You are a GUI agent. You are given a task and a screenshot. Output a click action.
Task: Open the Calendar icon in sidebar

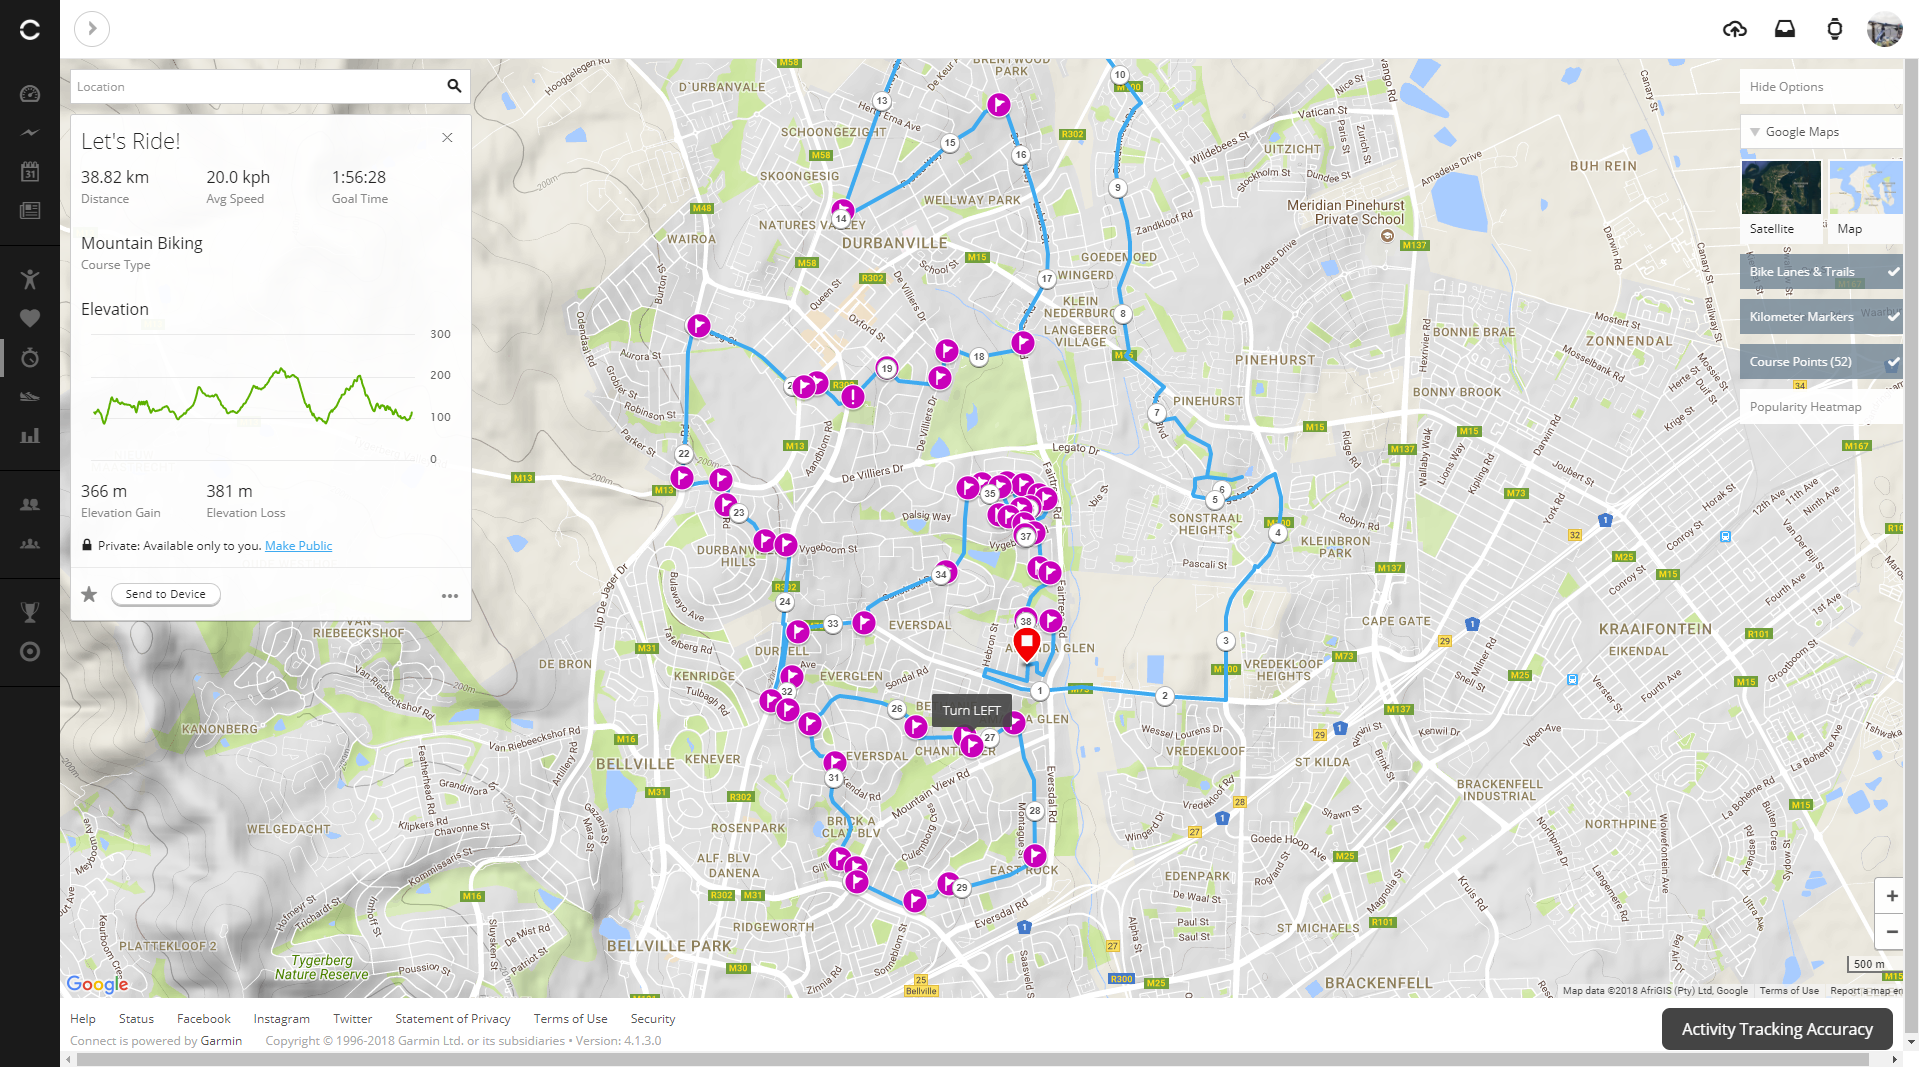click(30, 171)
